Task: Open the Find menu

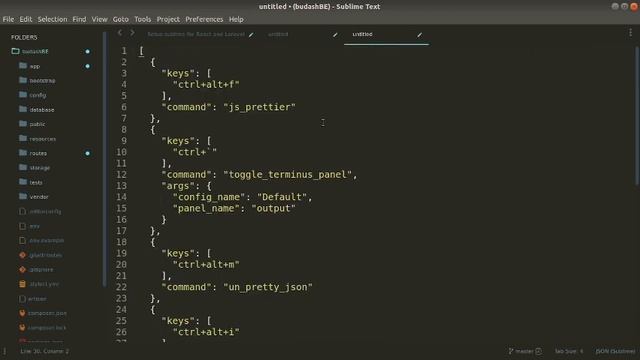Action: pyautogui.click(x=79, y=19)
